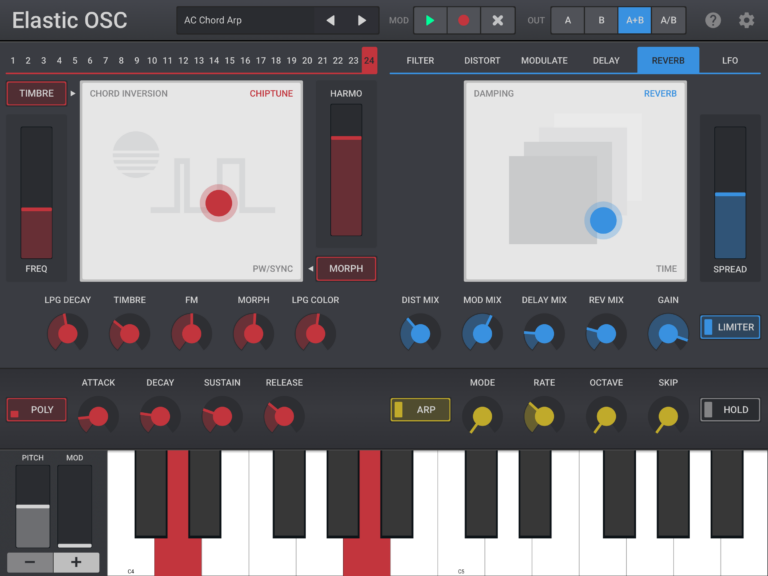
Task: Switch to the LFO tab
Action: point(730,60)
